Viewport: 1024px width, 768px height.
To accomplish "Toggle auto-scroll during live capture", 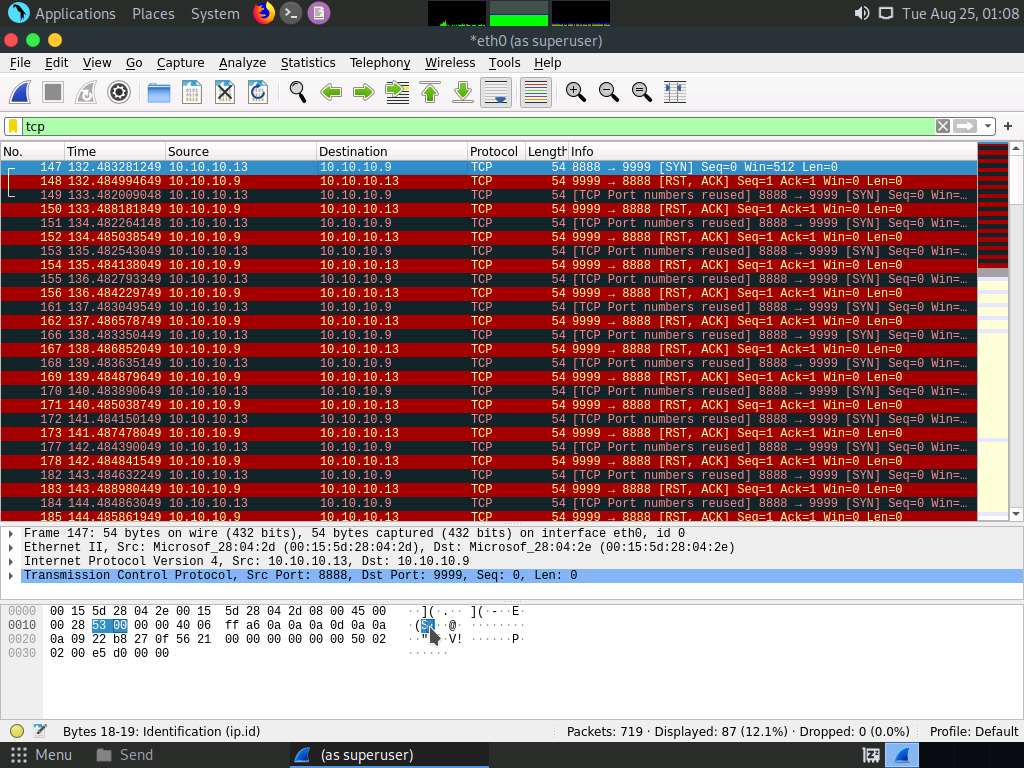I will [x=496, y=92].
